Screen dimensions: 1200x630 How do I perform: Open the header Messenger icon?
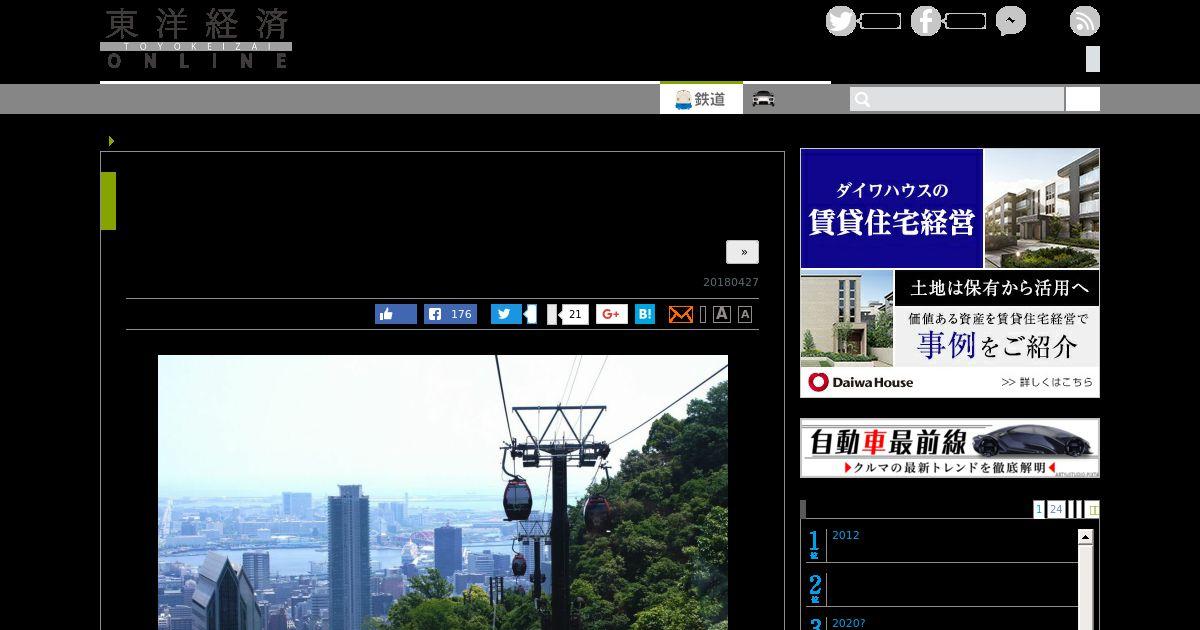coord(1011,21)
